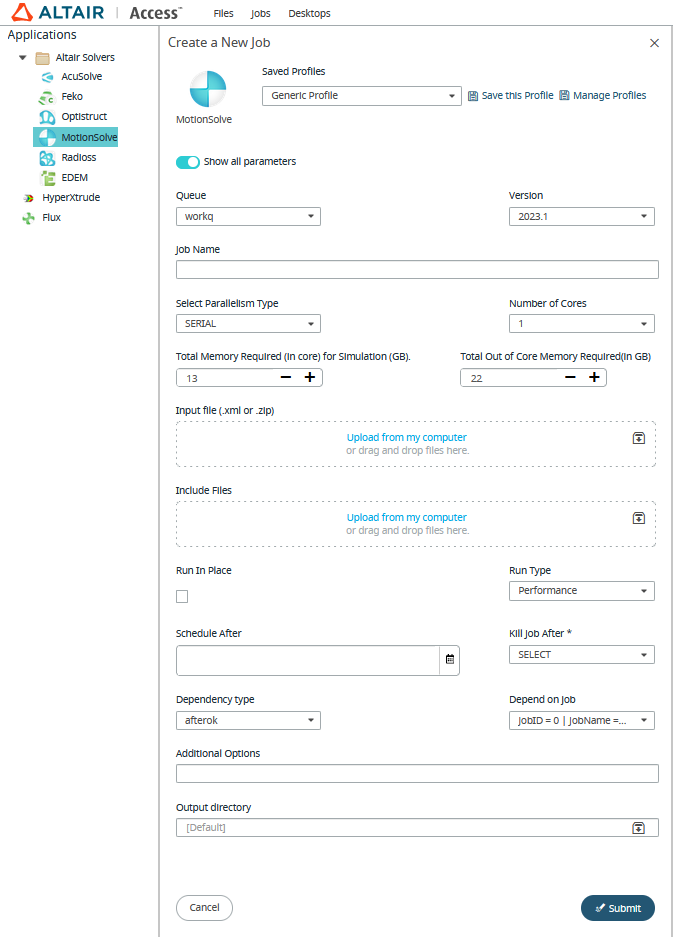673x937 pixels.
Task: Select the Flux label in the tree
Action: (x=51, y=218)
